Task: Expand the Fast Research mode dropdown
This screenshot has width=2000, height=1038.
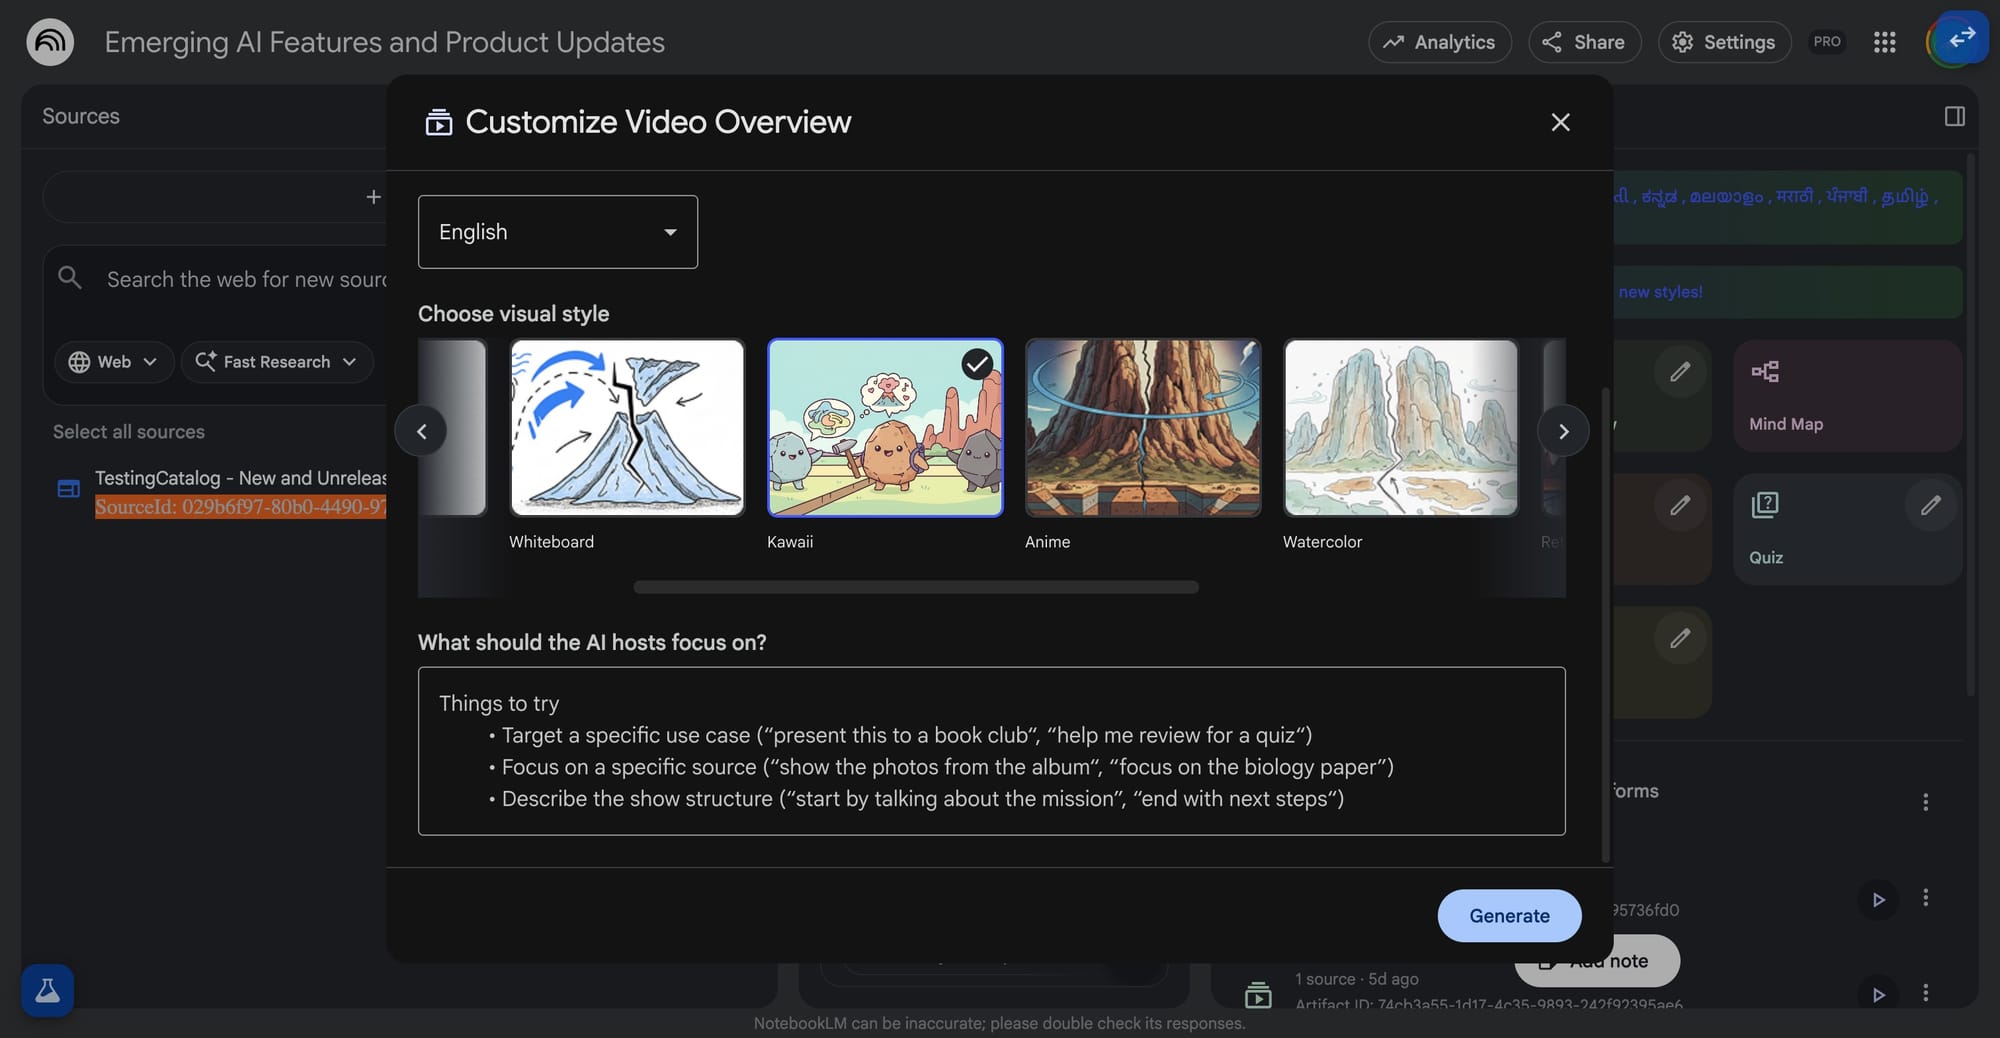Action: pos(277,362)
